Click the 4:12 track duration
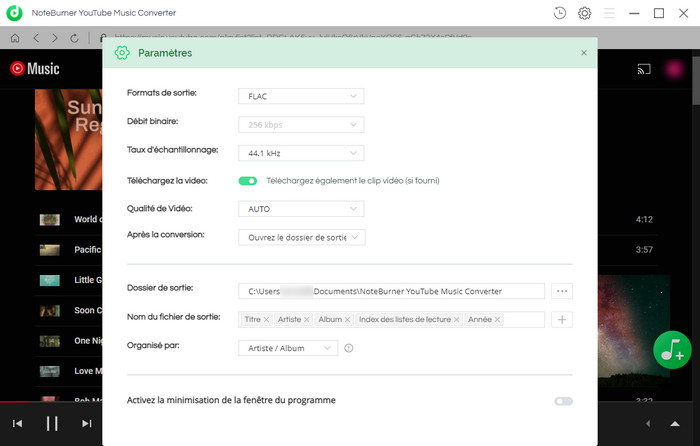Image resolution: width=700 pixels, height=446 pixels. (644, 219)
